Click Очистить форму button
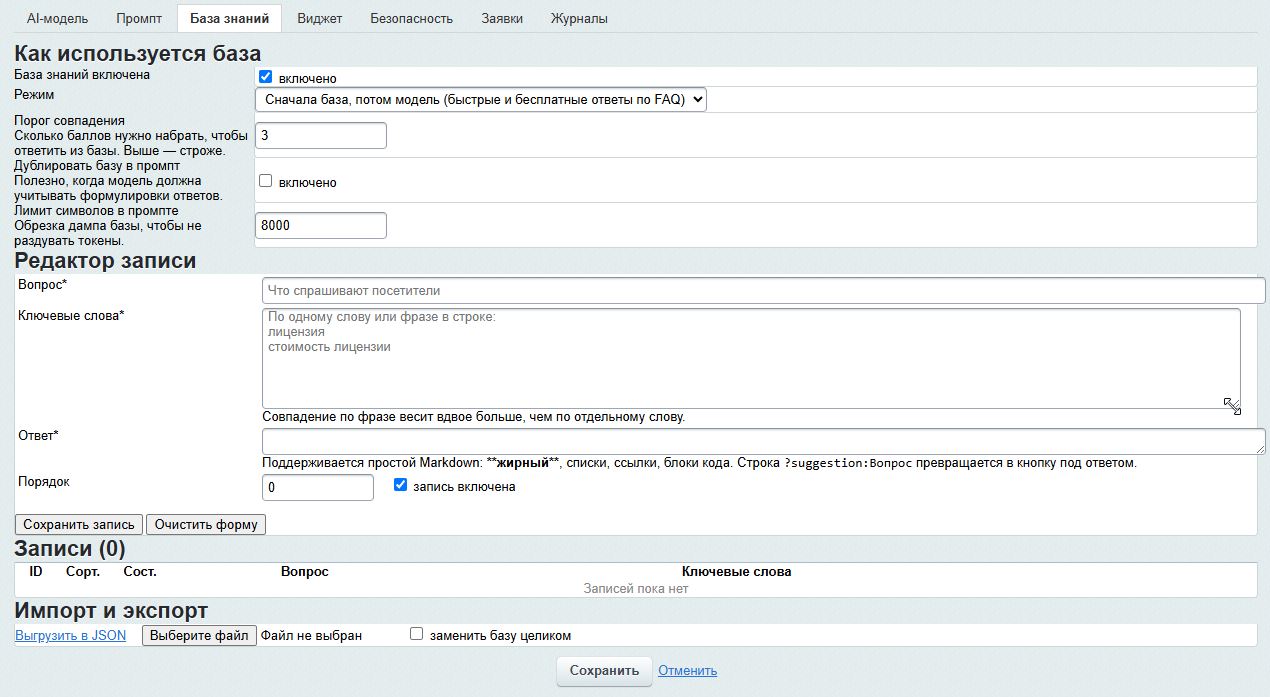 click(206, 524)
